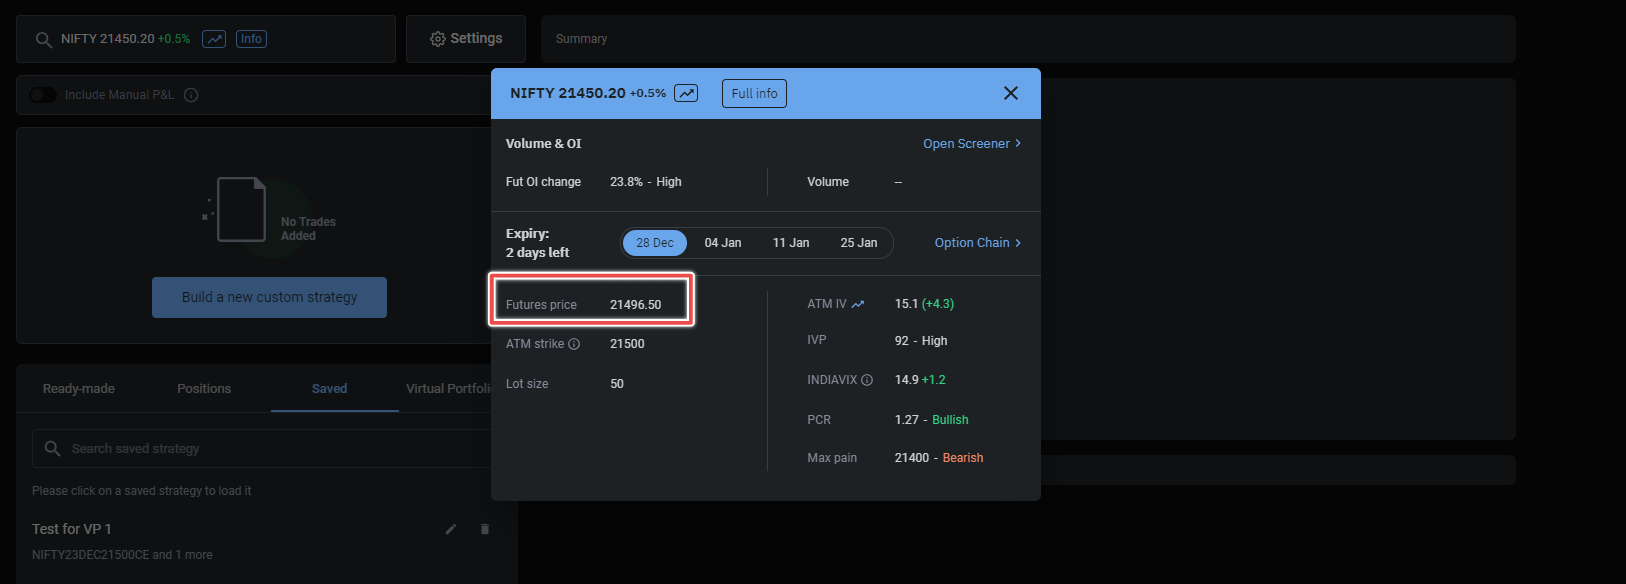This screenshot has width=1626, height=584.
Task: Toggle the Include Manual P&L switch
Action: (43, 95)
